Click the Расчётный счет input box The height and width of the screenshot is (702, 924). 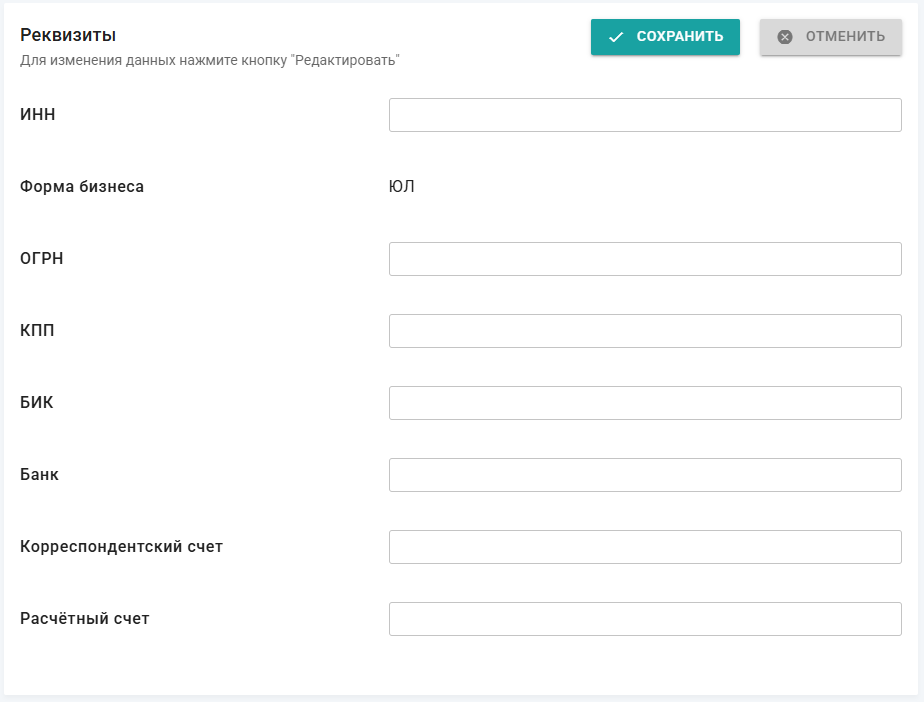(645, 618)
